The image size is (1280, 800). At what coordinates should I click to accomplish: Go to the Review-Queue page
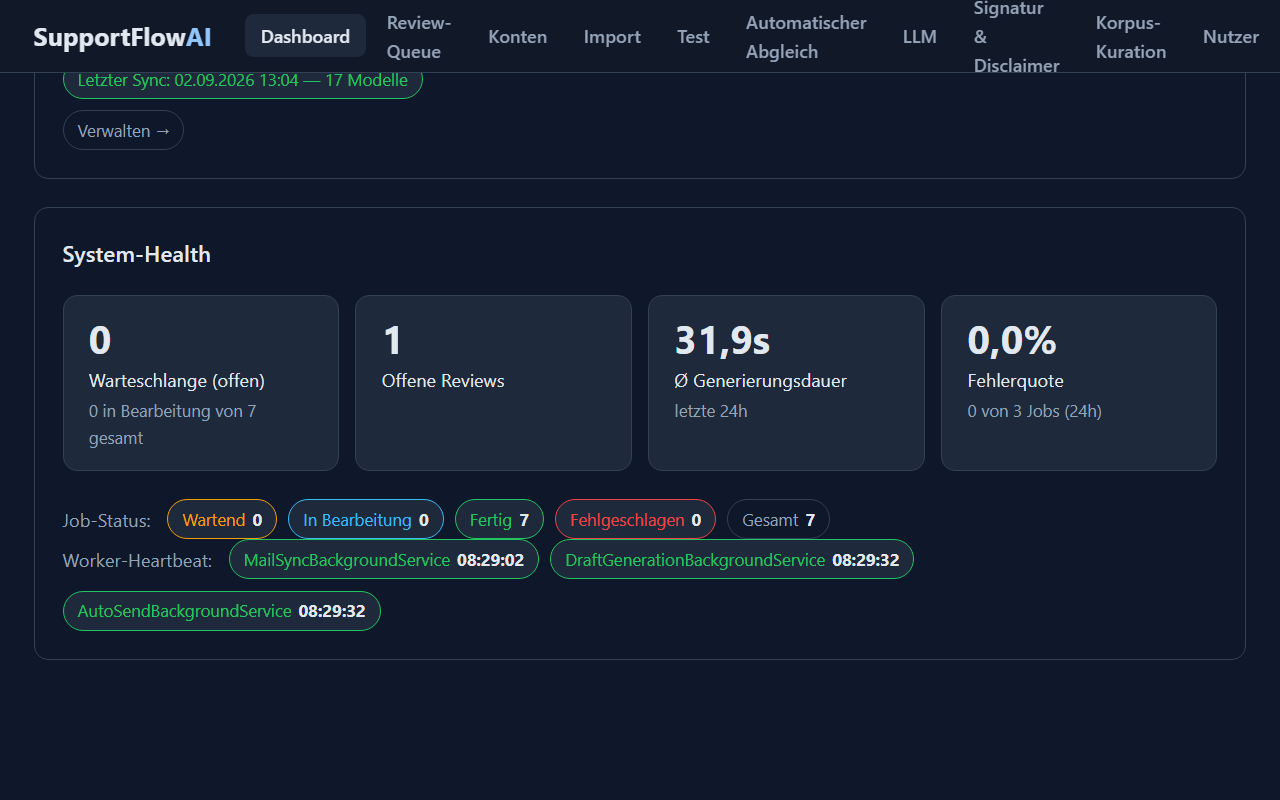pyautogui.click(x=419, y=37)
